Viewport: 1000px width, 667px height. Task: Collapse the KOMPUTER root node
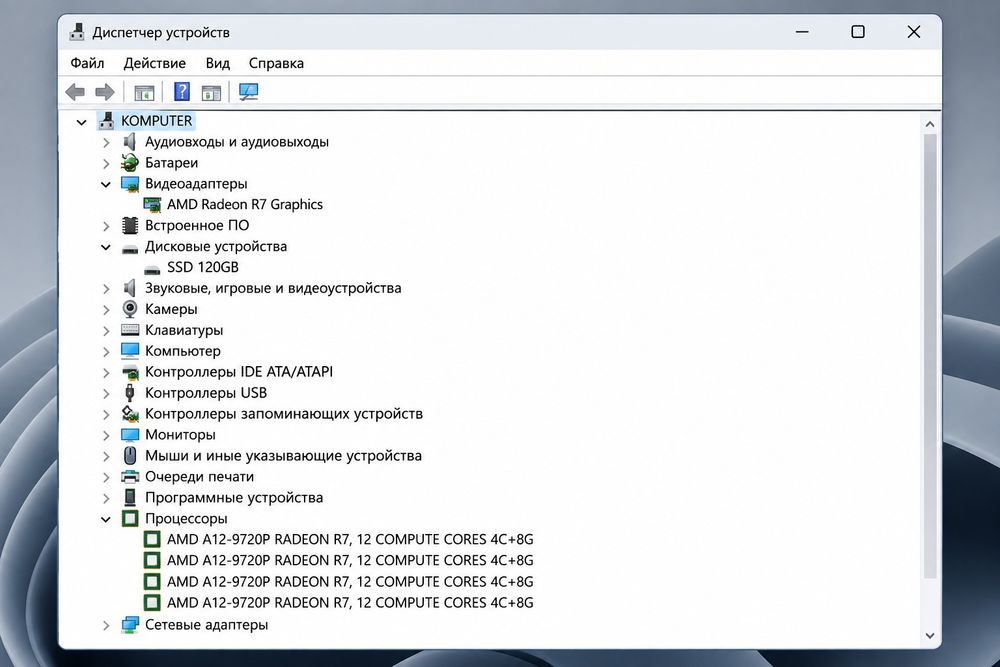click(x=82, y=122)
